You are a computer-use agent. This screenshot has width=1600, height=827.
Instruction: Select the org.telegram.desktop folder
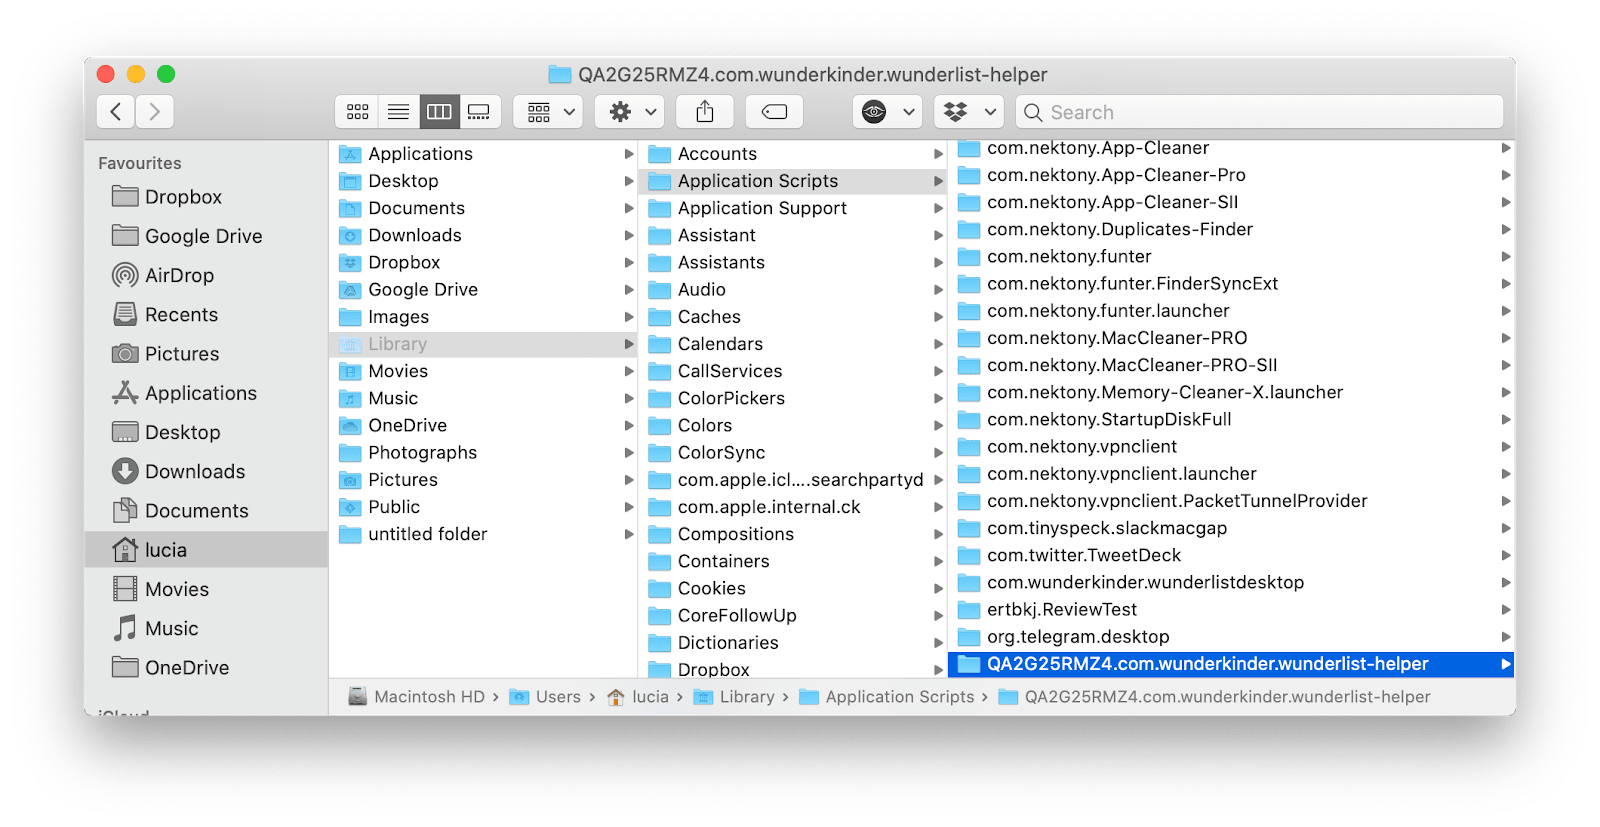pos(1231,637)
